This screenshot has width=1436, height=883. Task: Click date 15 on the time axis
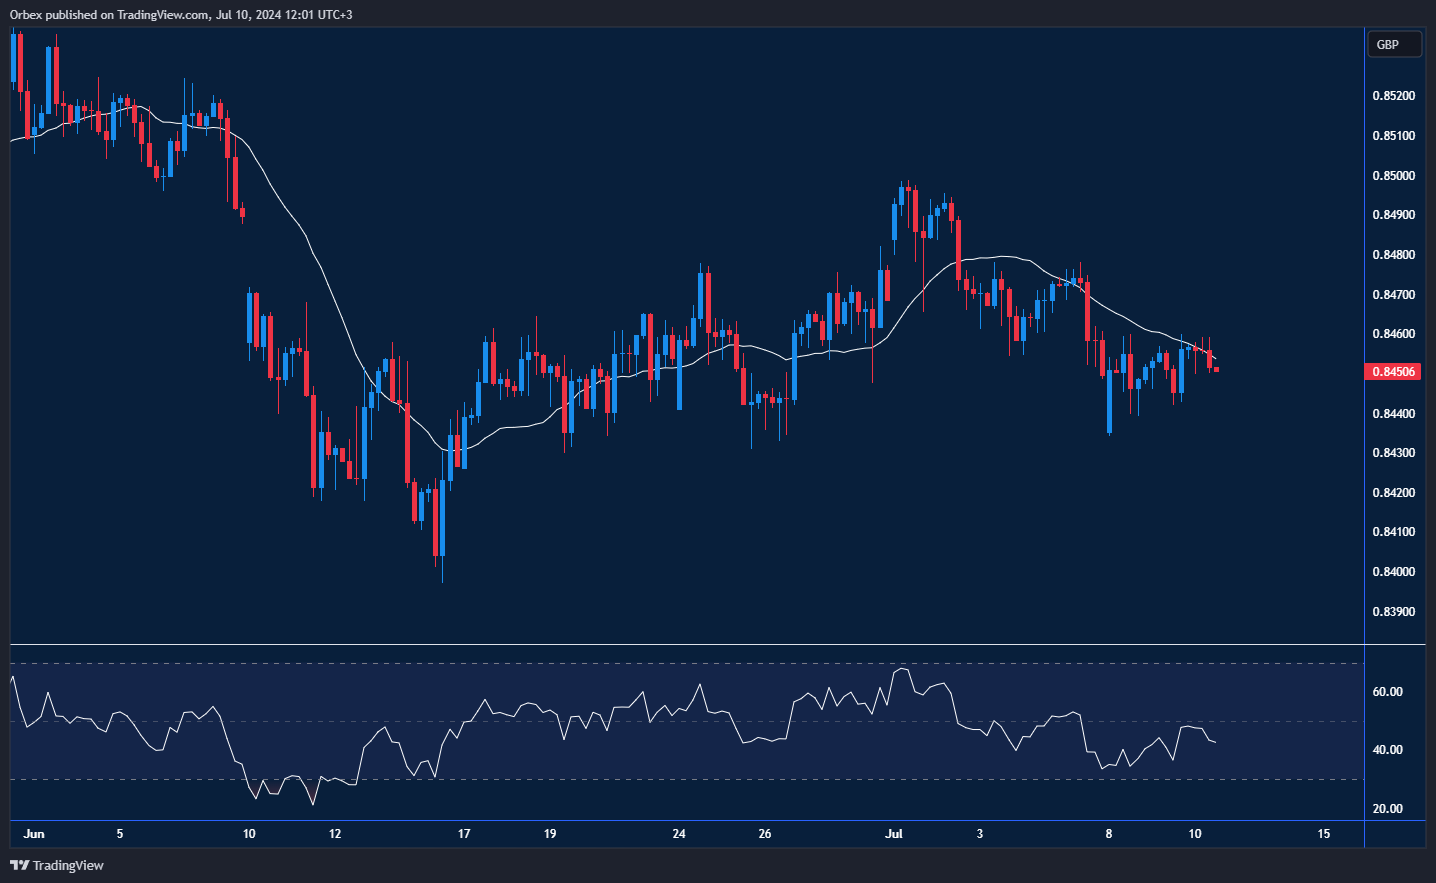pos(1323,834)
